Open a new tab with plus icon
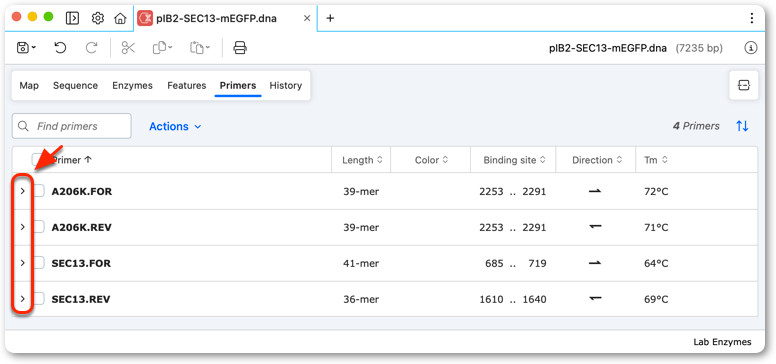The width and height of the screenshot is (776, 364). tap(331, 18)
